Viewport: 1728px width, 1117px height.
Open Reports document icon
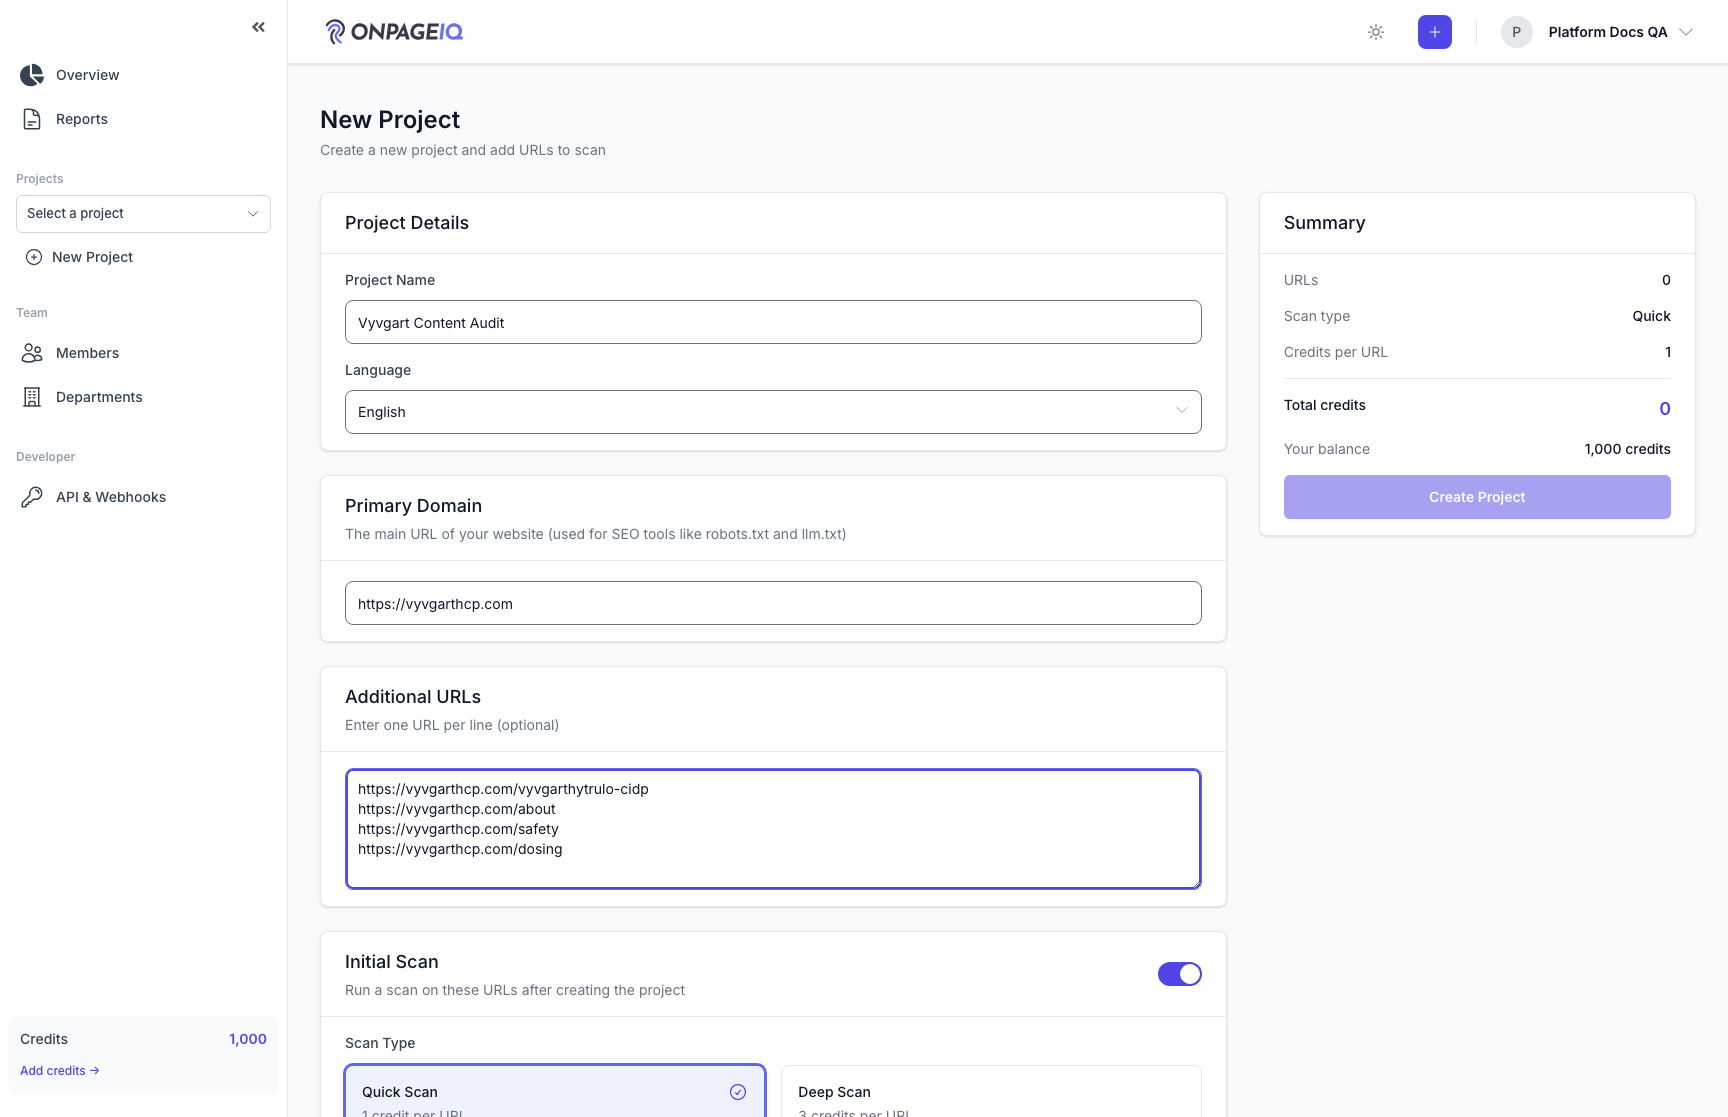coord(32,119)
